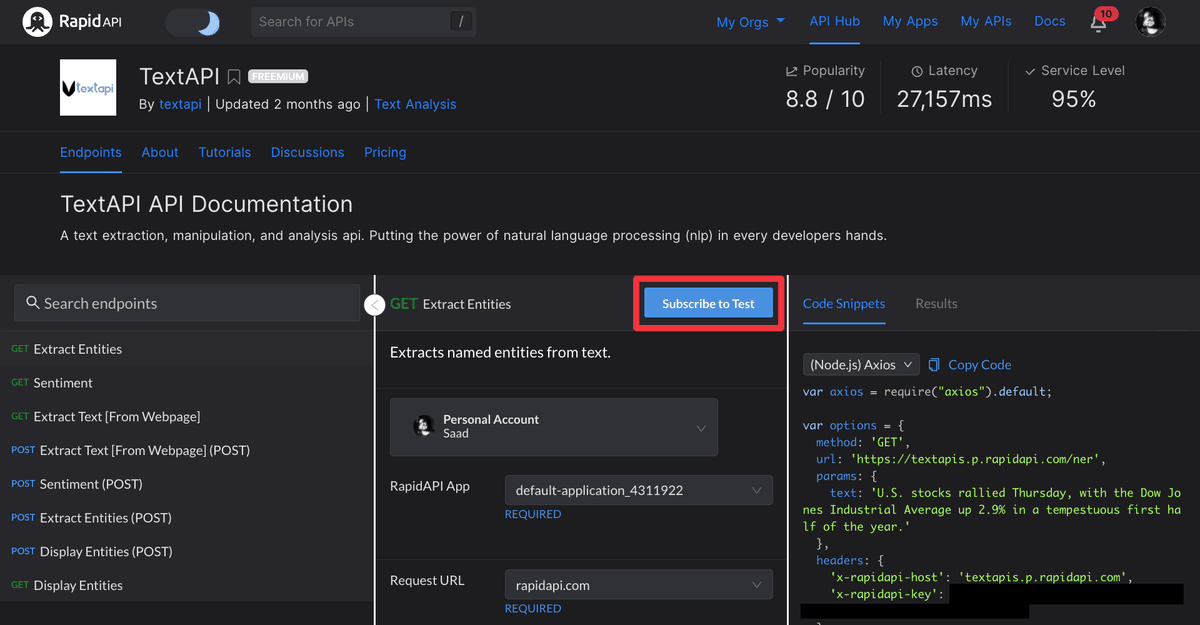The width and height of the screenshot is (1200, 625).
Task: Toggle the dark mode moon switch
Action: pos(193,22)
